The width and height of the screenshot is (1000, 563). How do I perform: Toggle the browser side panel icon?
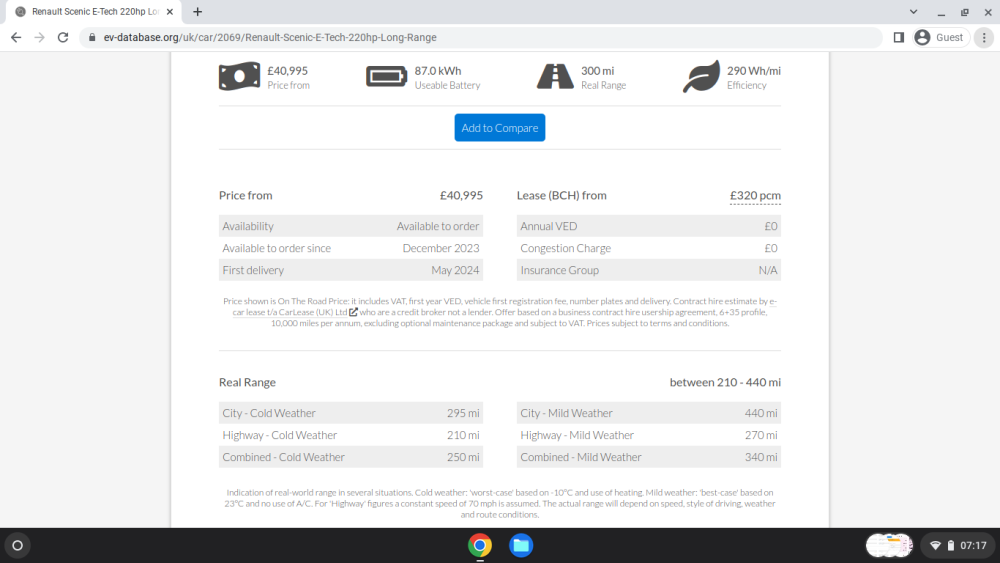coord(899,38)
